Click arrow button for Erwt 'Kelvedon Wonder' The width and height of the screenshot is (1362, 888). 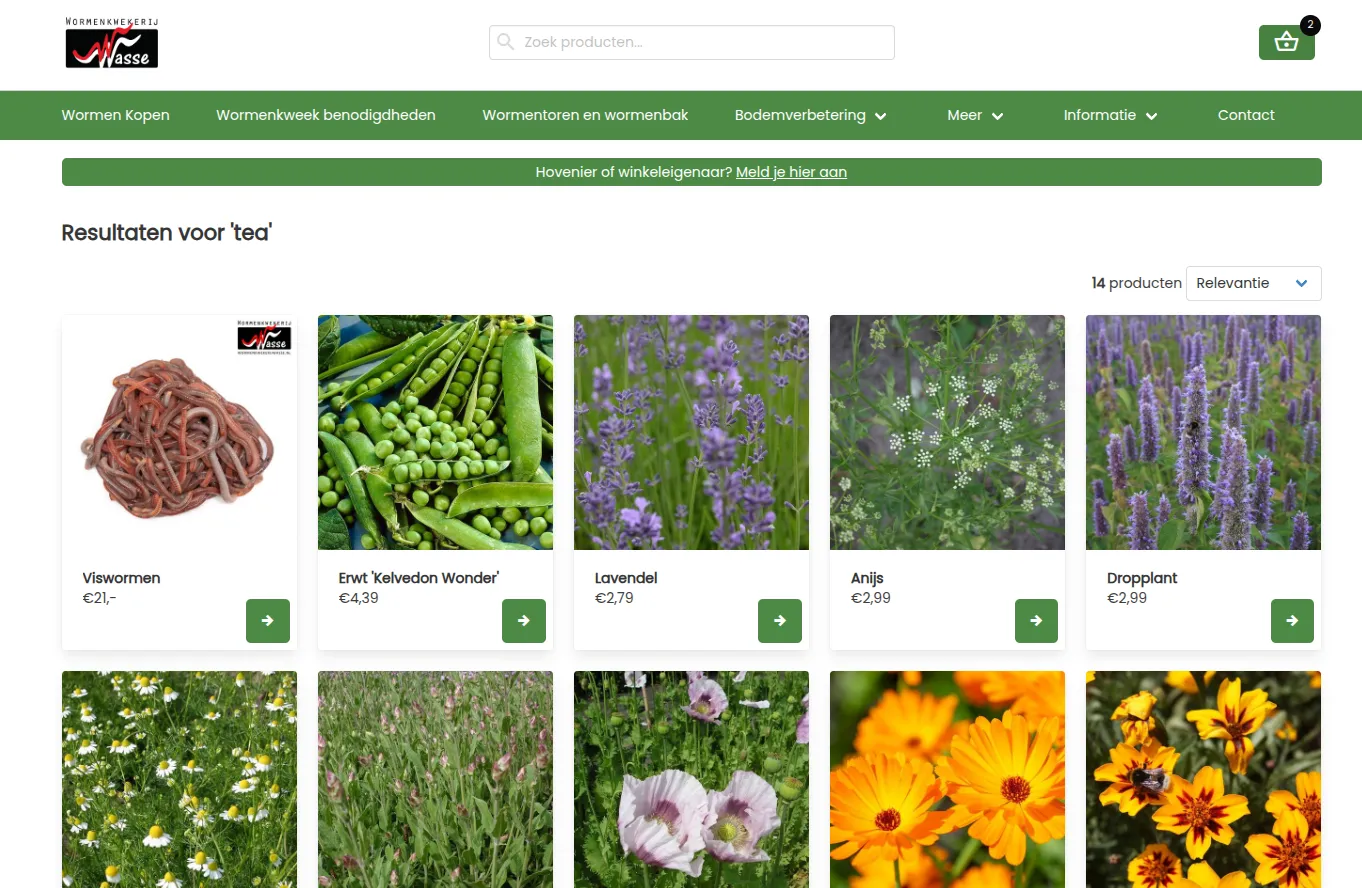(x=524, y=621)
